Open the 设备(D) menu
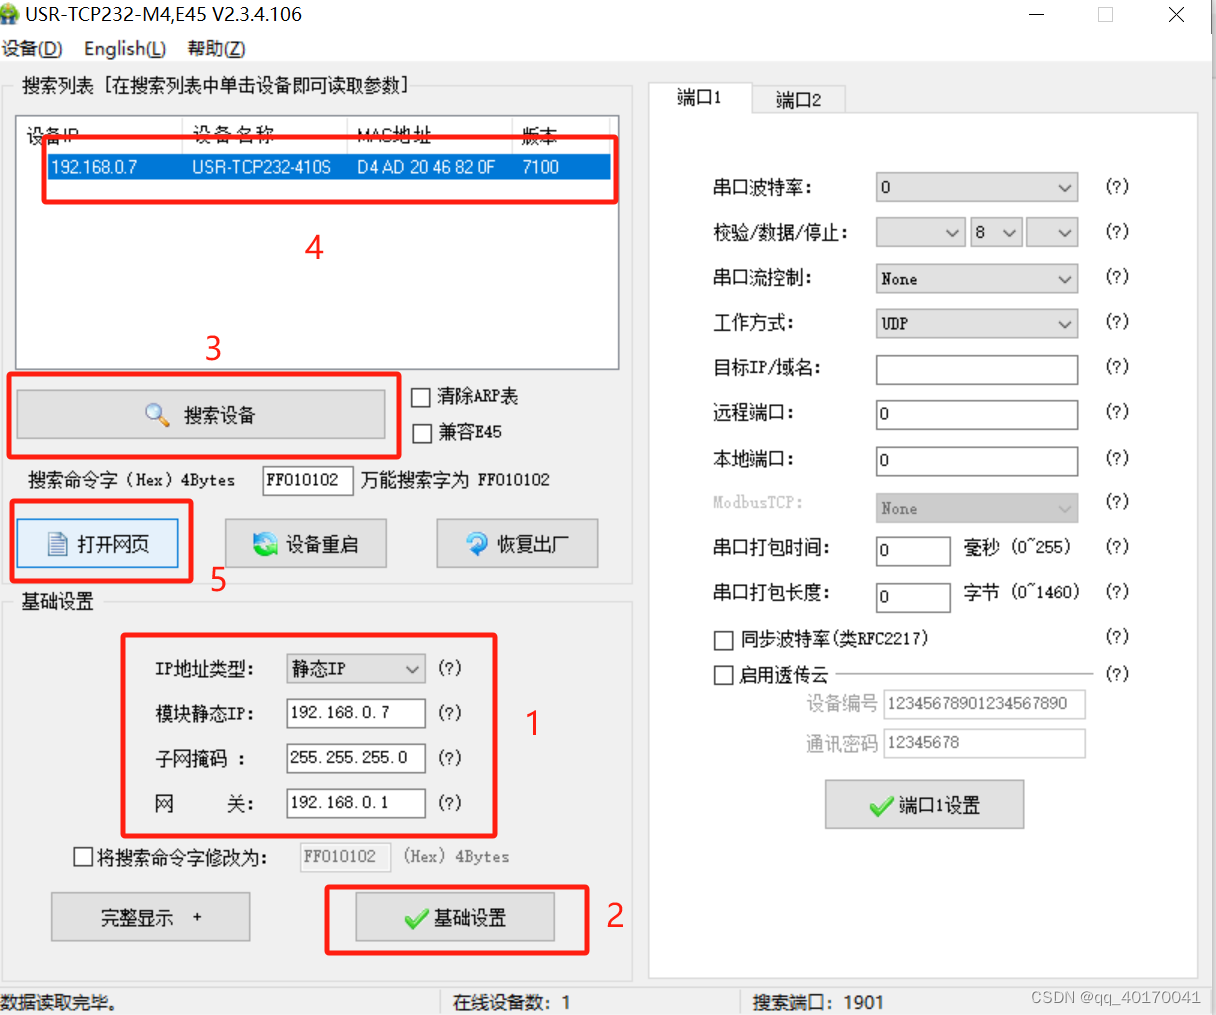This screenshot has width=1216, height=1015. pyautogui.click(x=32, y=49)
